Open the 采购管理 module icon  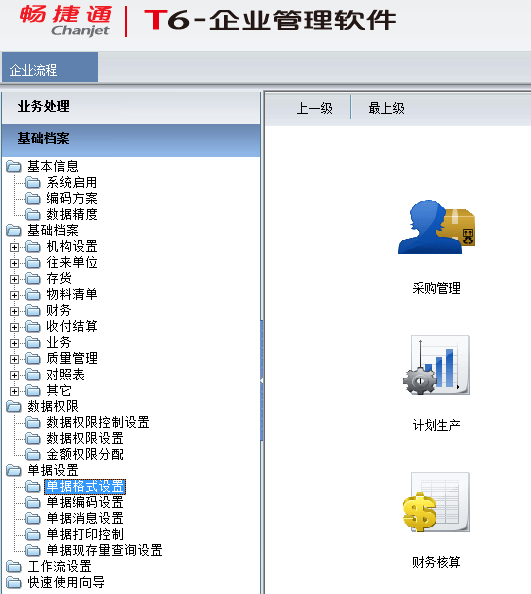click(x=436, y=227)
